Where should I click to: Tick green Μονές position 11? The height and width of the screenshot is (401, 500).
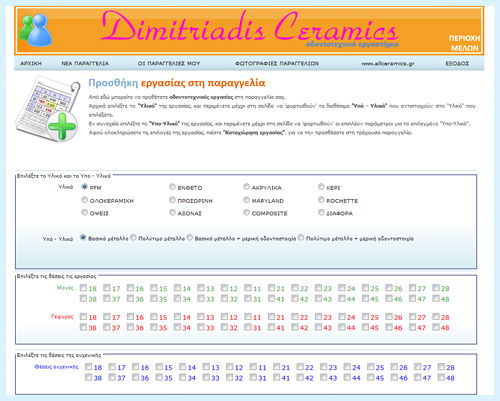coord(247,288)
